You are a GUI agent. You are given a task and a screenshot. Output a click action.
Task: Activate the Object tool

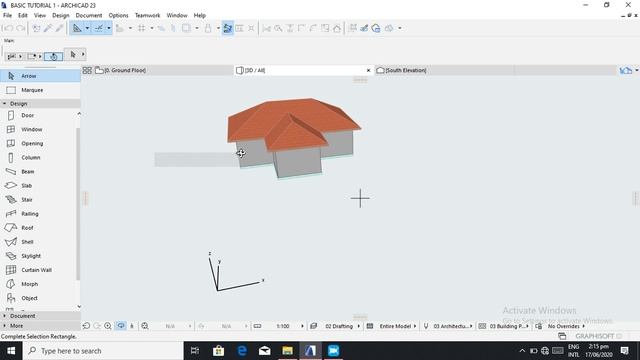(x=38, y=298)
